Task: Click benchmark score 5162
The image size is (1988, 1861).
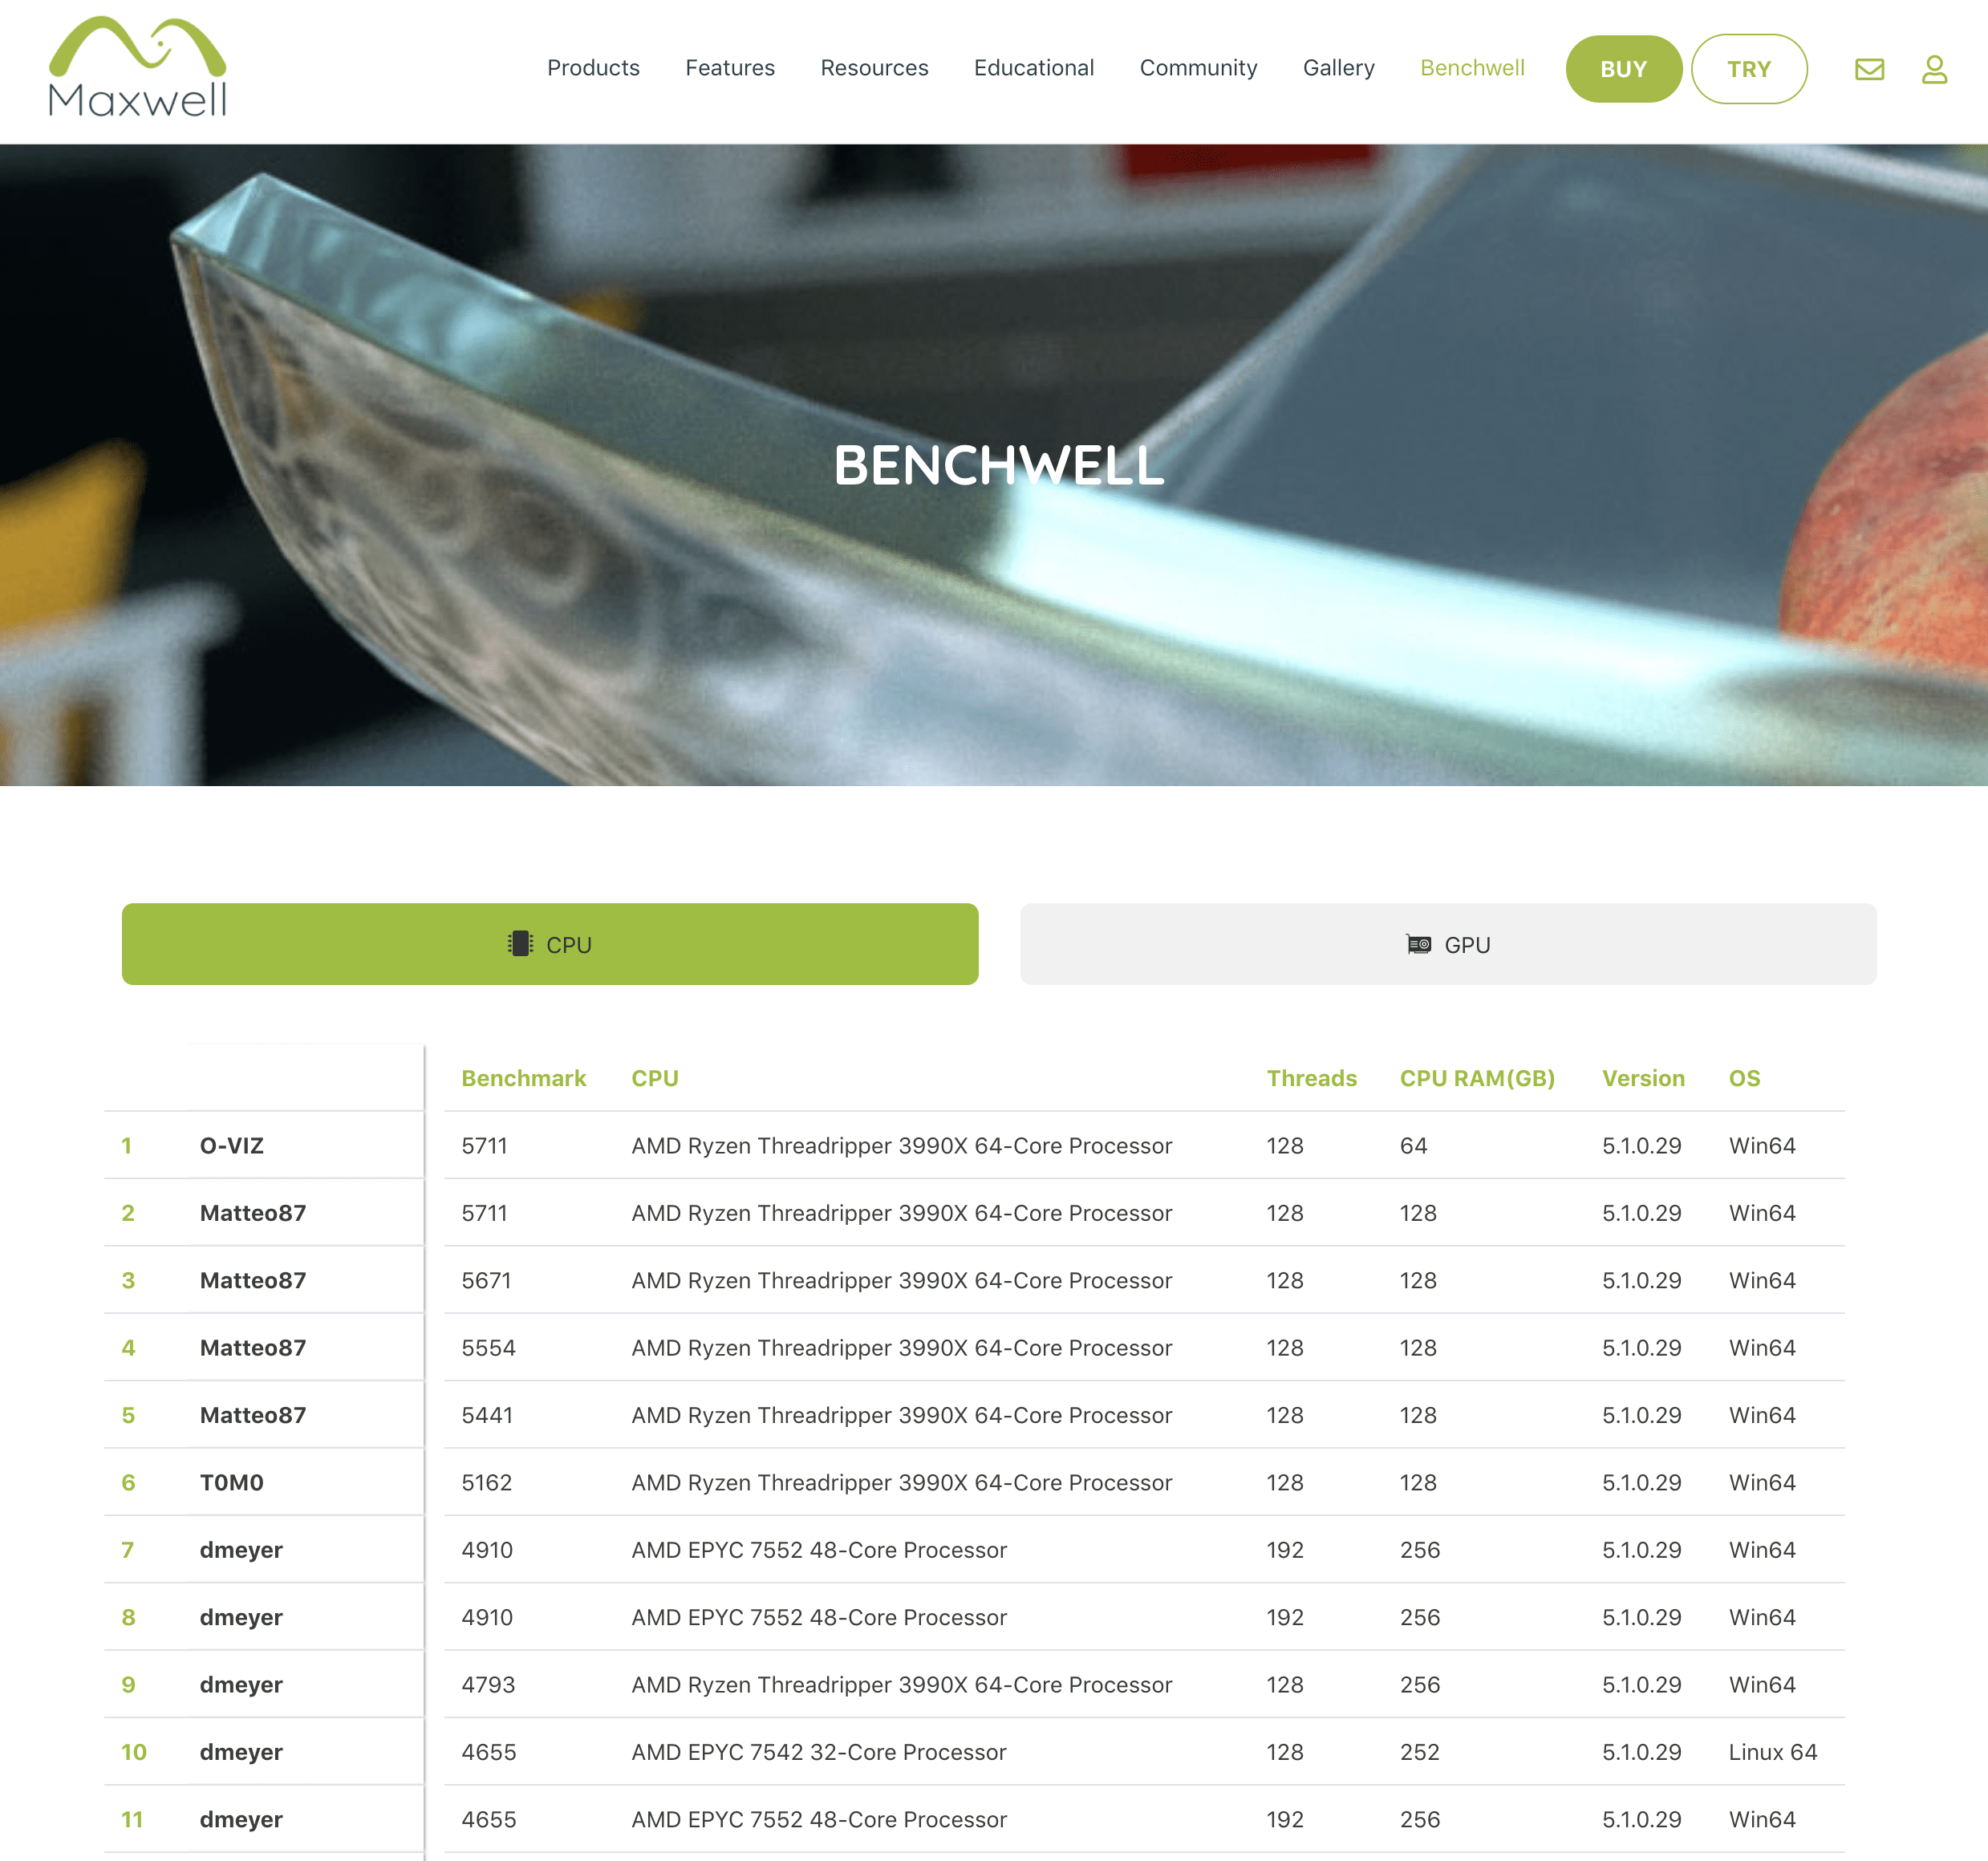Action: click(486, 1482)
